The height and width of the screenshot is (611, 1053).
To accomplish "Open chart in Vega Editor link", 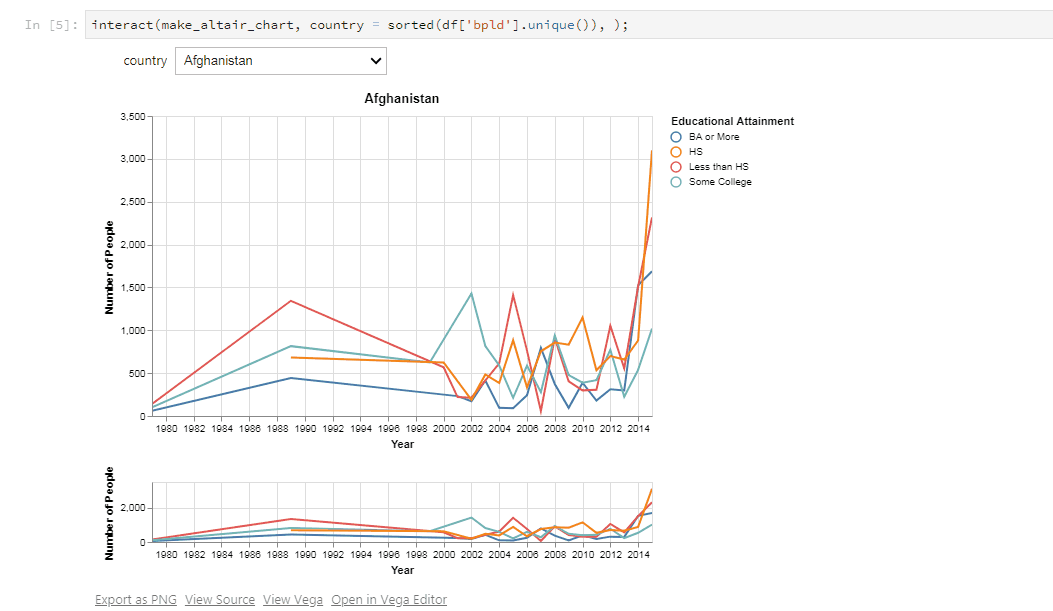I will (x=389, y=600).
